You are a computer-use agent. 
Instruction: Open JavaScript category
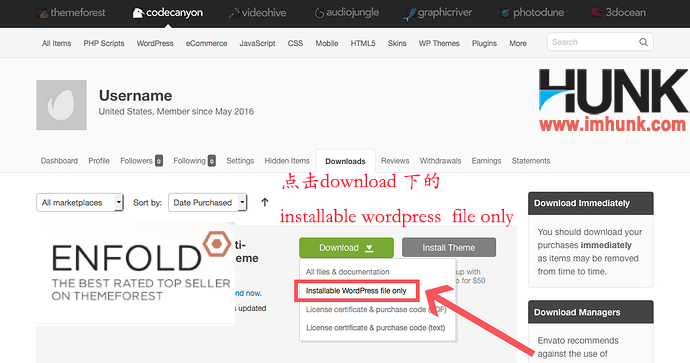pos(257,43)
